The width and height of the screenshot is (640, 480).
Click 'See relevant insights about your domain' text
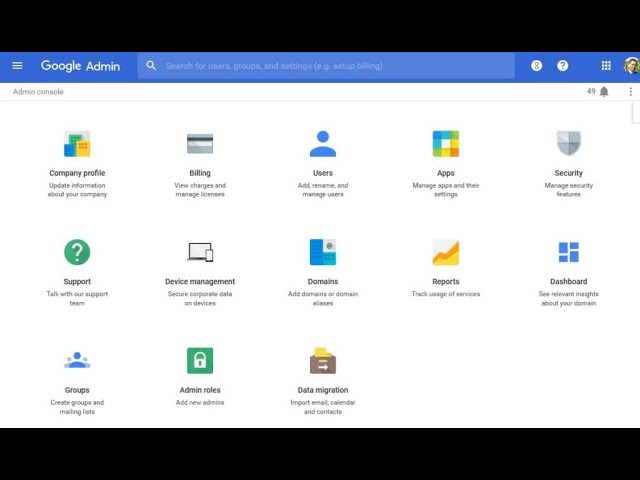(569, 298)
